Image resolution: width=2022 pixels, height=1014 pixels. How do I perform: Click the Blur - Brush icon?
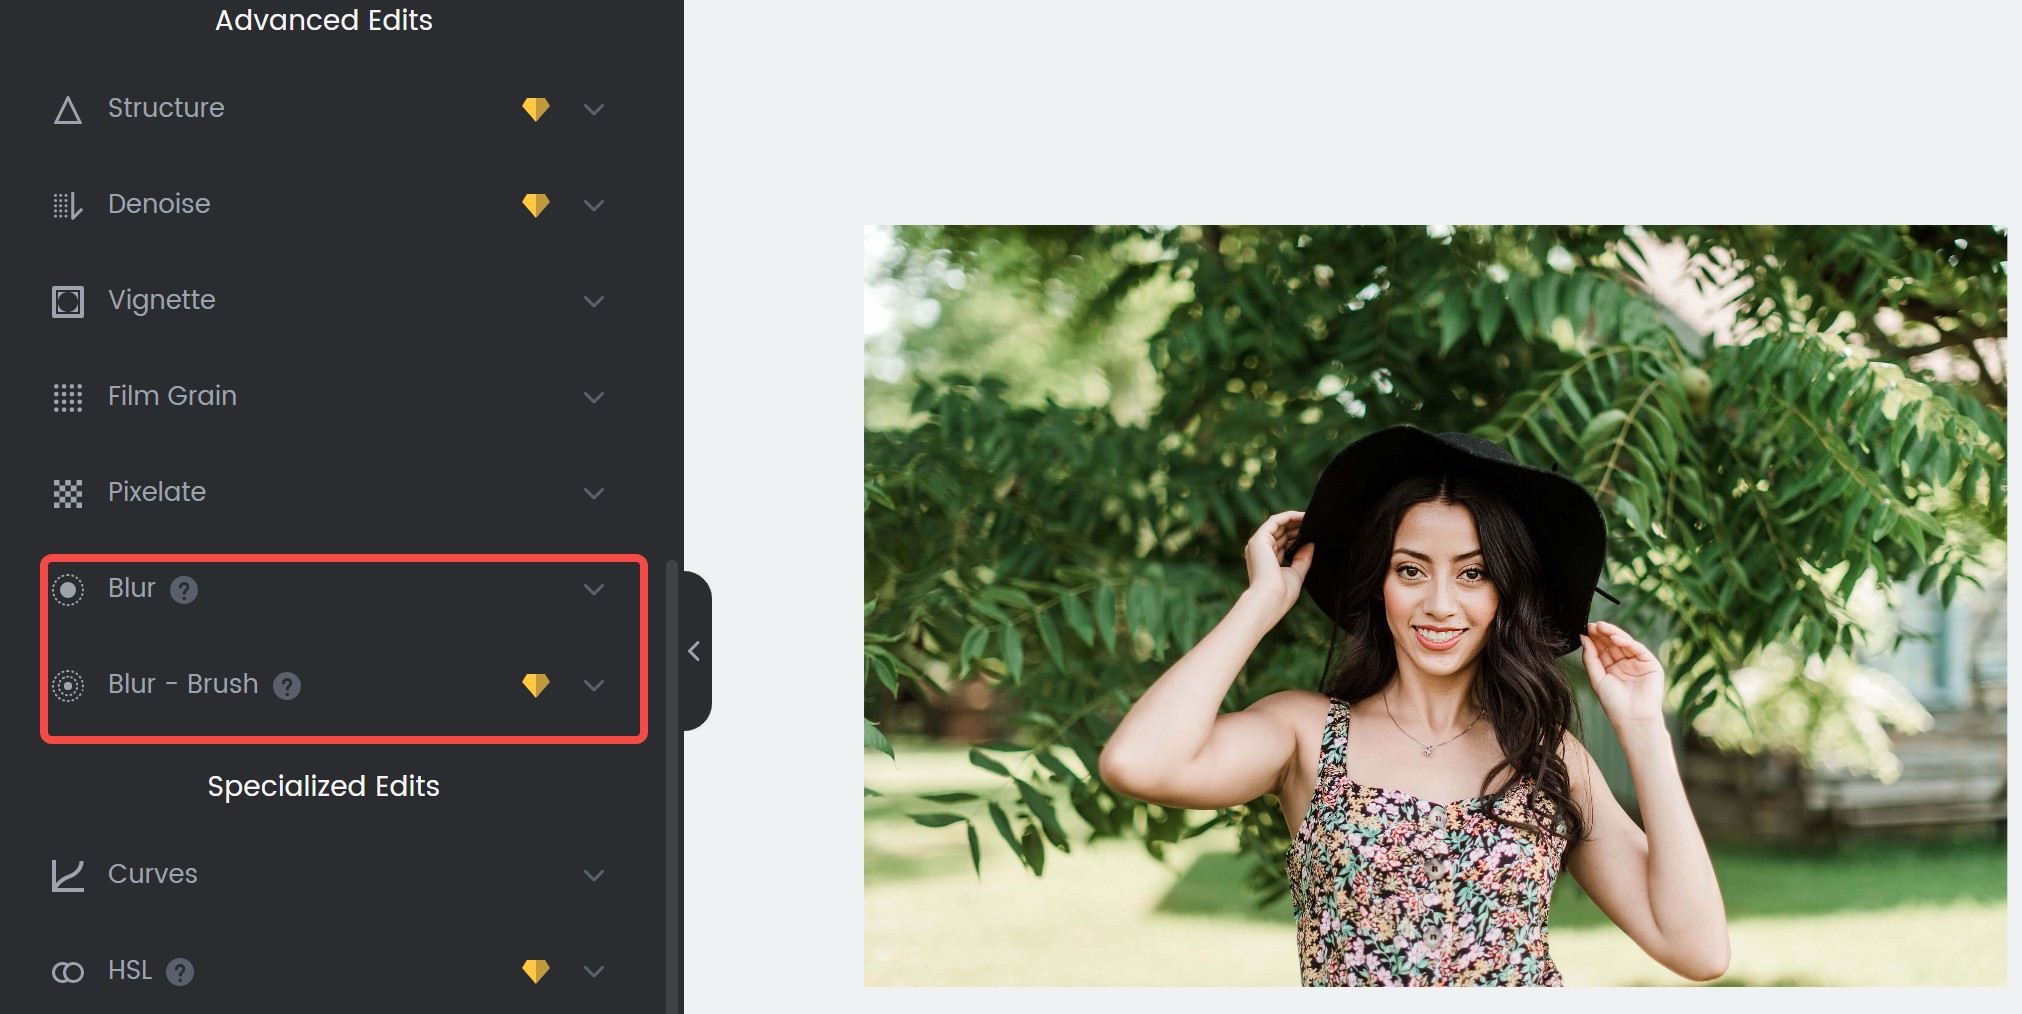pyautogui.click(x=67, y=685)
